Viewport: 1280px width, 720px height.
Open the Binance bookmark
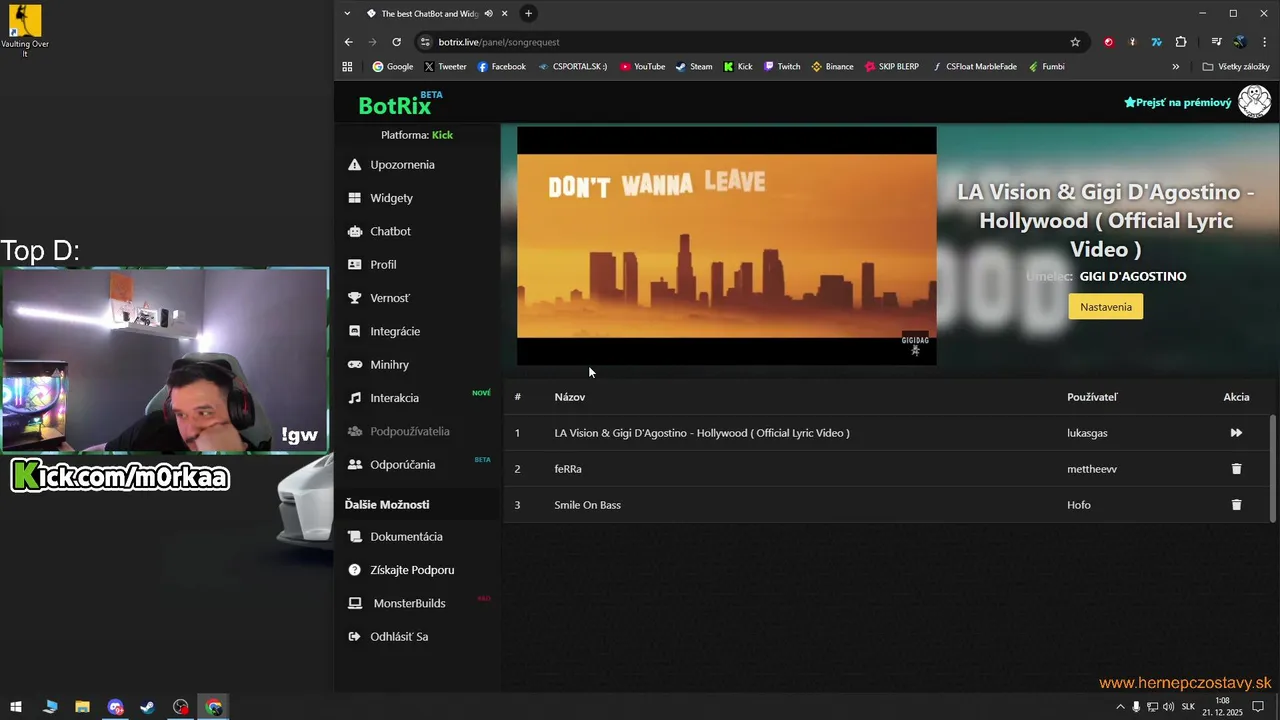coord(832,67)
